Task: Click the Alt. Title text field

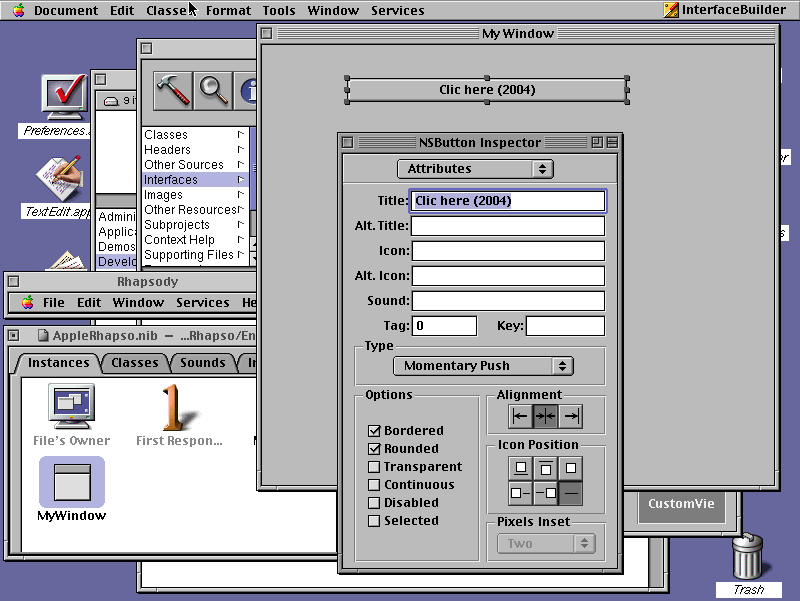Action: click(x=508, y=226)
